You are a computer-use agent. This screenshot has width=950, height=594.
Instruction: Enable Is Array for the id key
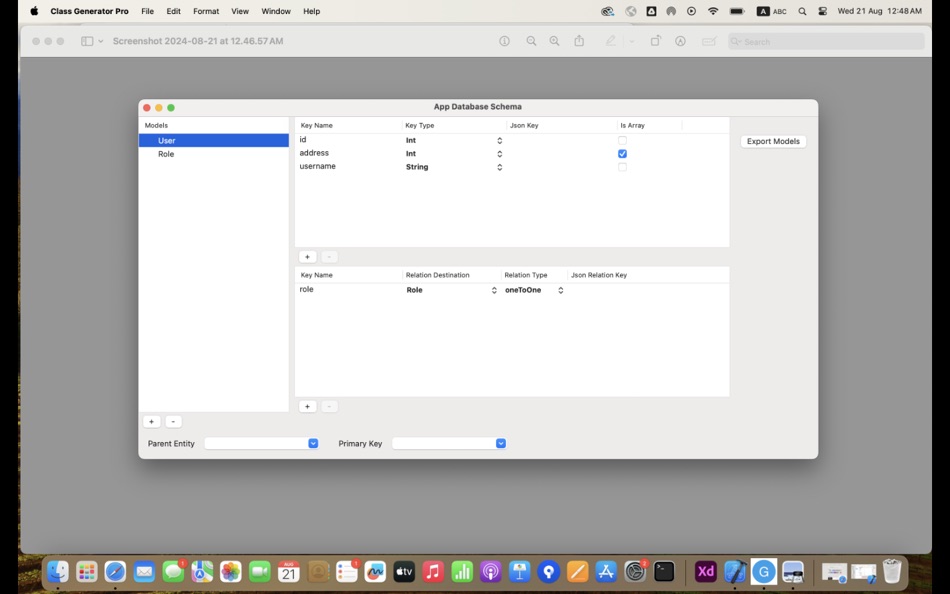point(622,140)
